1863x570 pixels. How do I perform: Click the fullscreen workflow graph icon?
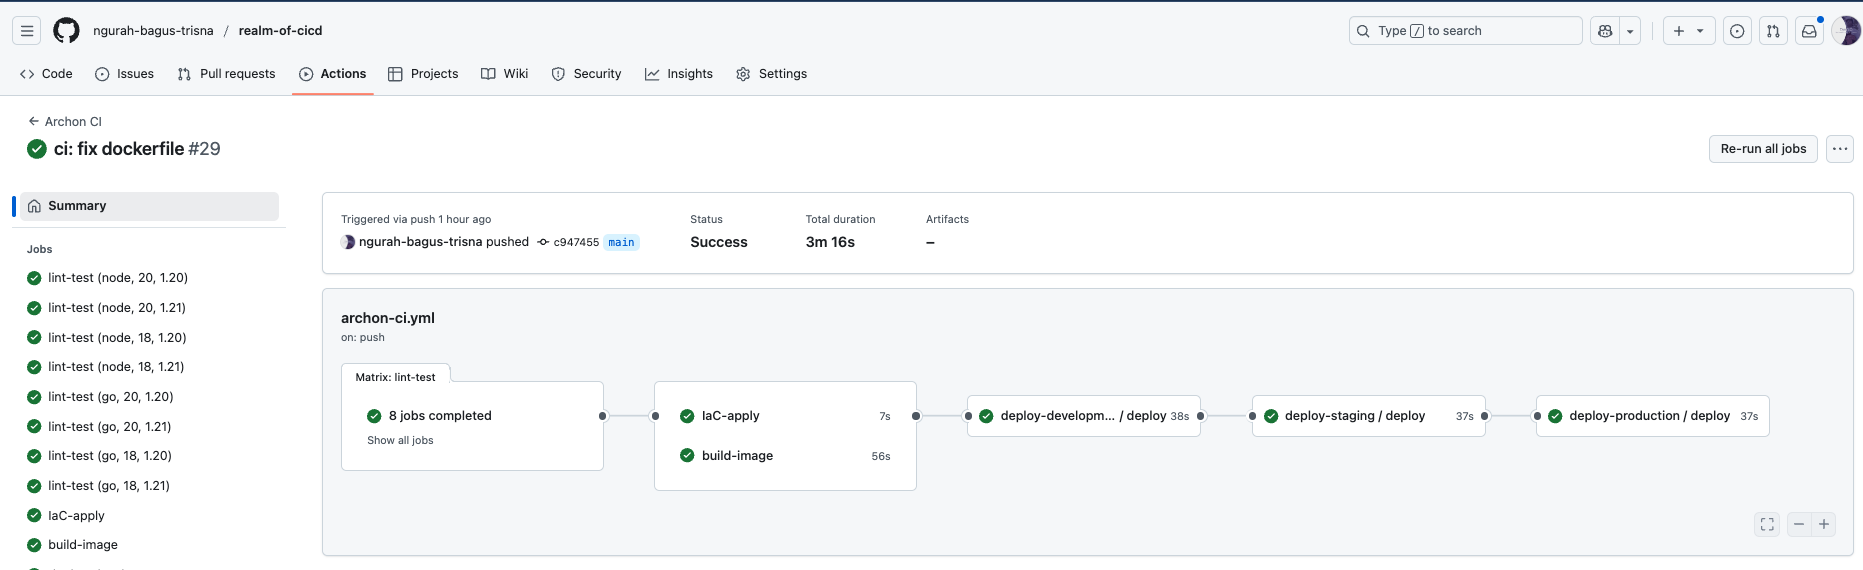(x=1767, y=524)
